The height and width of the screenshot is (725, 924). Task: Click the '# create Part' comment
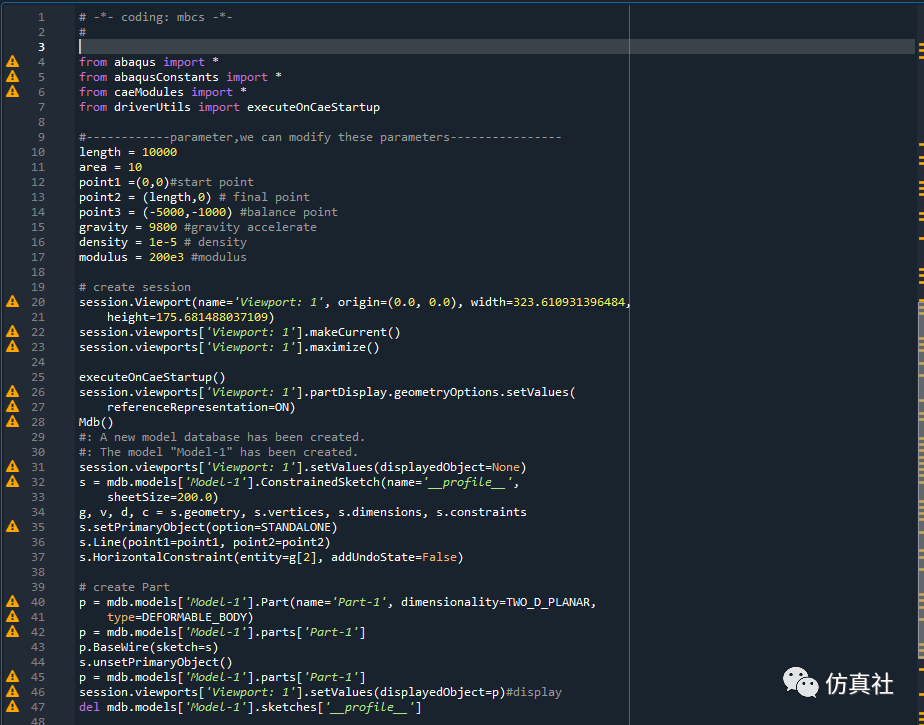click(124, 587)
